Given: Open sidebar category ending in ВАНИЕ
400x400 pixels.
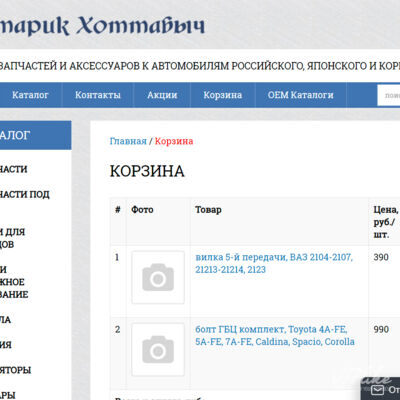Looking at the screenshot, I should click(14, 282).
